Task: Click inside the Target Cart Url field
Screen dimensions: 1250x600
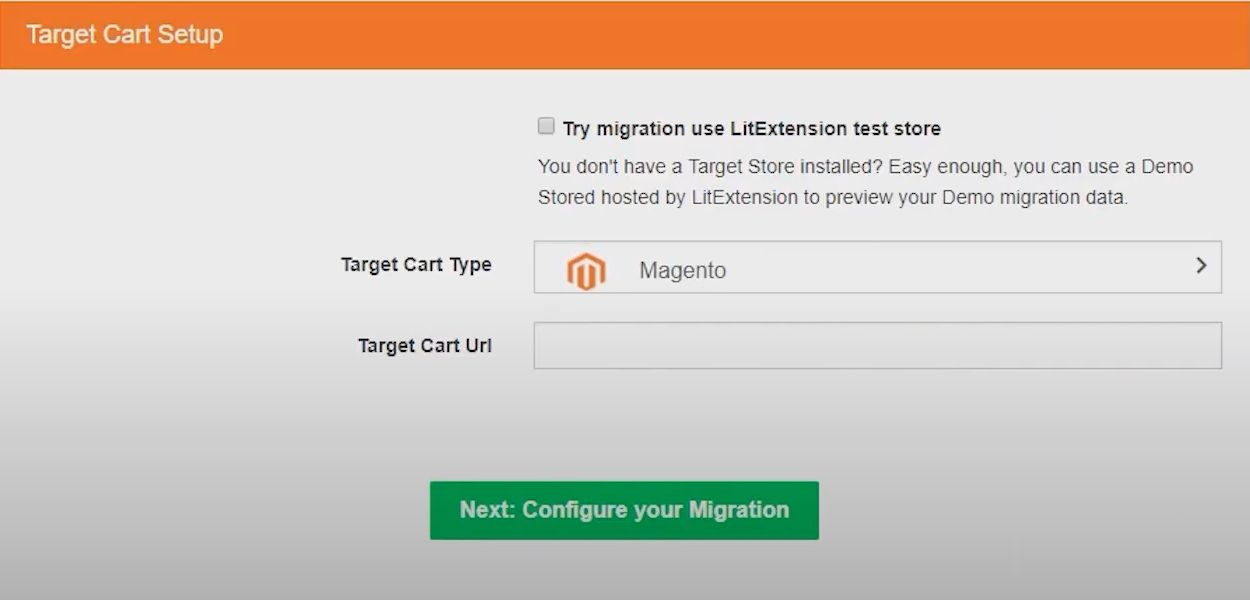Action: [878, 345]
